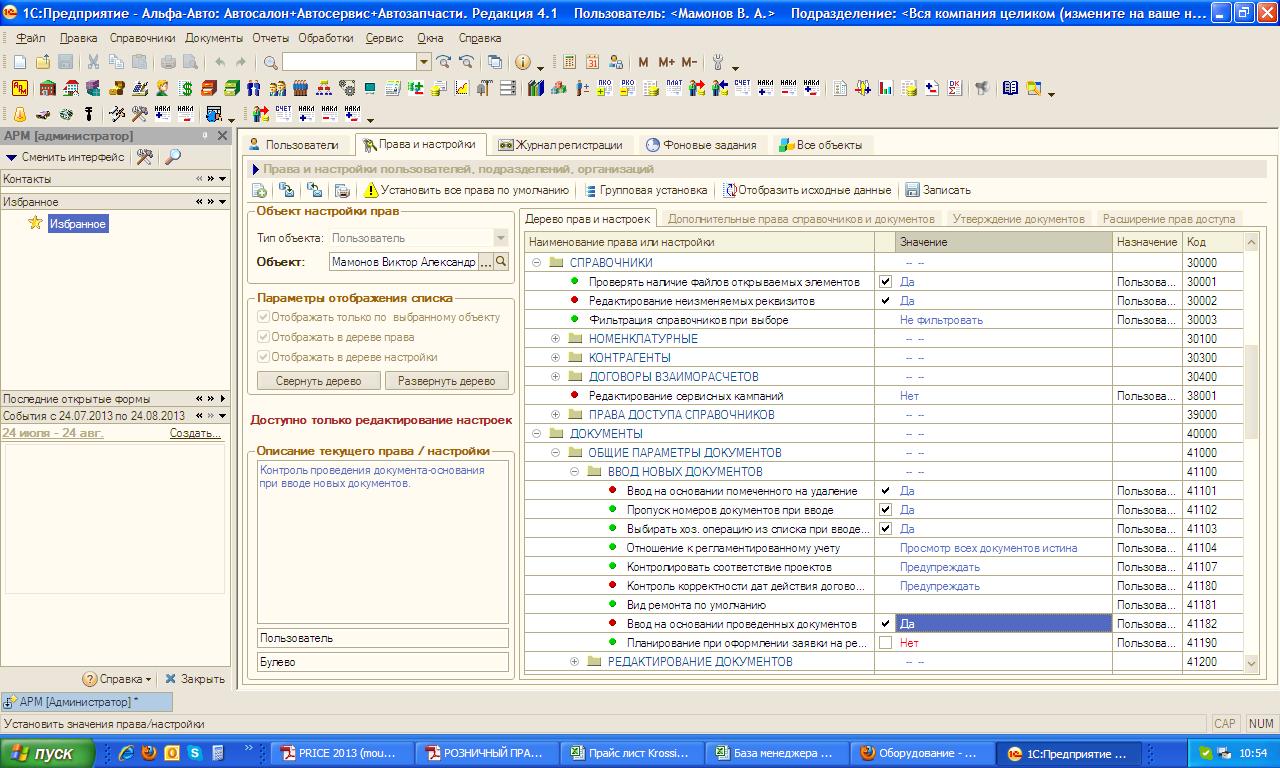This screenshot has width=1280, height=768.
Task: Open the info help icon
Action: click(x=523, y=62)
